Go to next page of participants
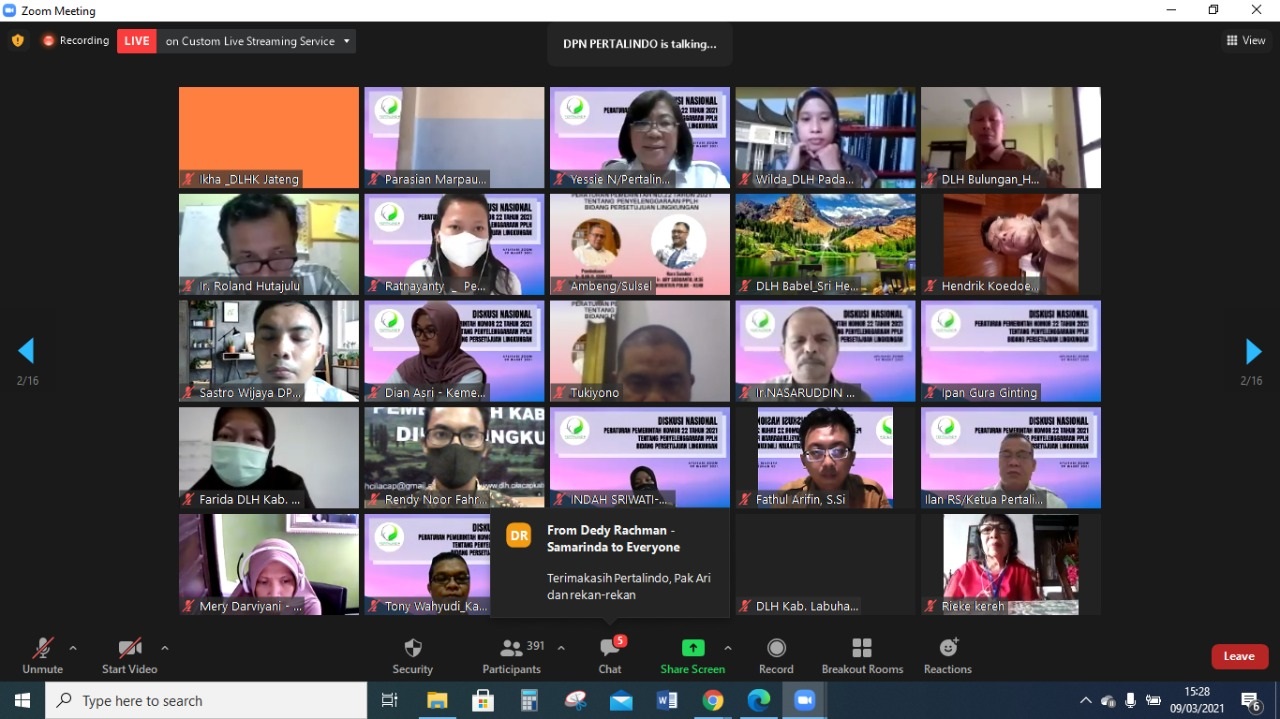 click(1252, 352)
